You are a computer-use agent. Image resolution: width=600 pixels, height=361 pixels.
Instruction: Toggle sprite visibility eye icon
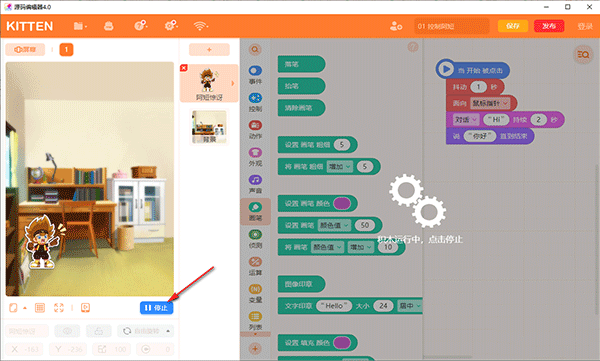click(x=67, y=331)
